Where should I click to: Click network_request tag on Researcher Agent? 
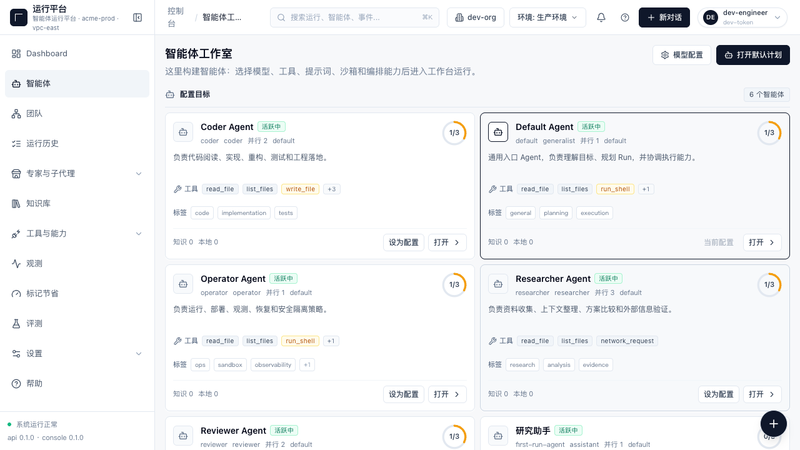[627, 341]
